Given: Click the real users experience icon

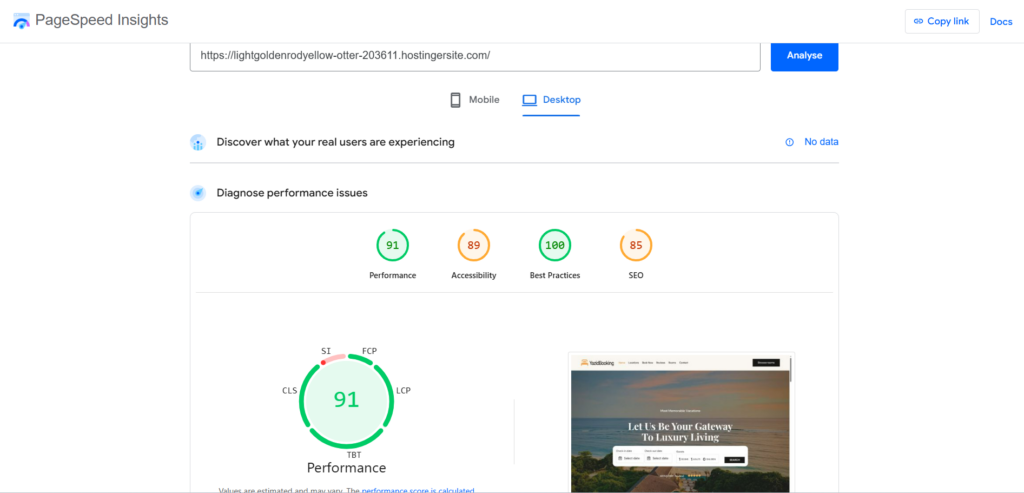Looking at the screenshot, I should point(198,142).
